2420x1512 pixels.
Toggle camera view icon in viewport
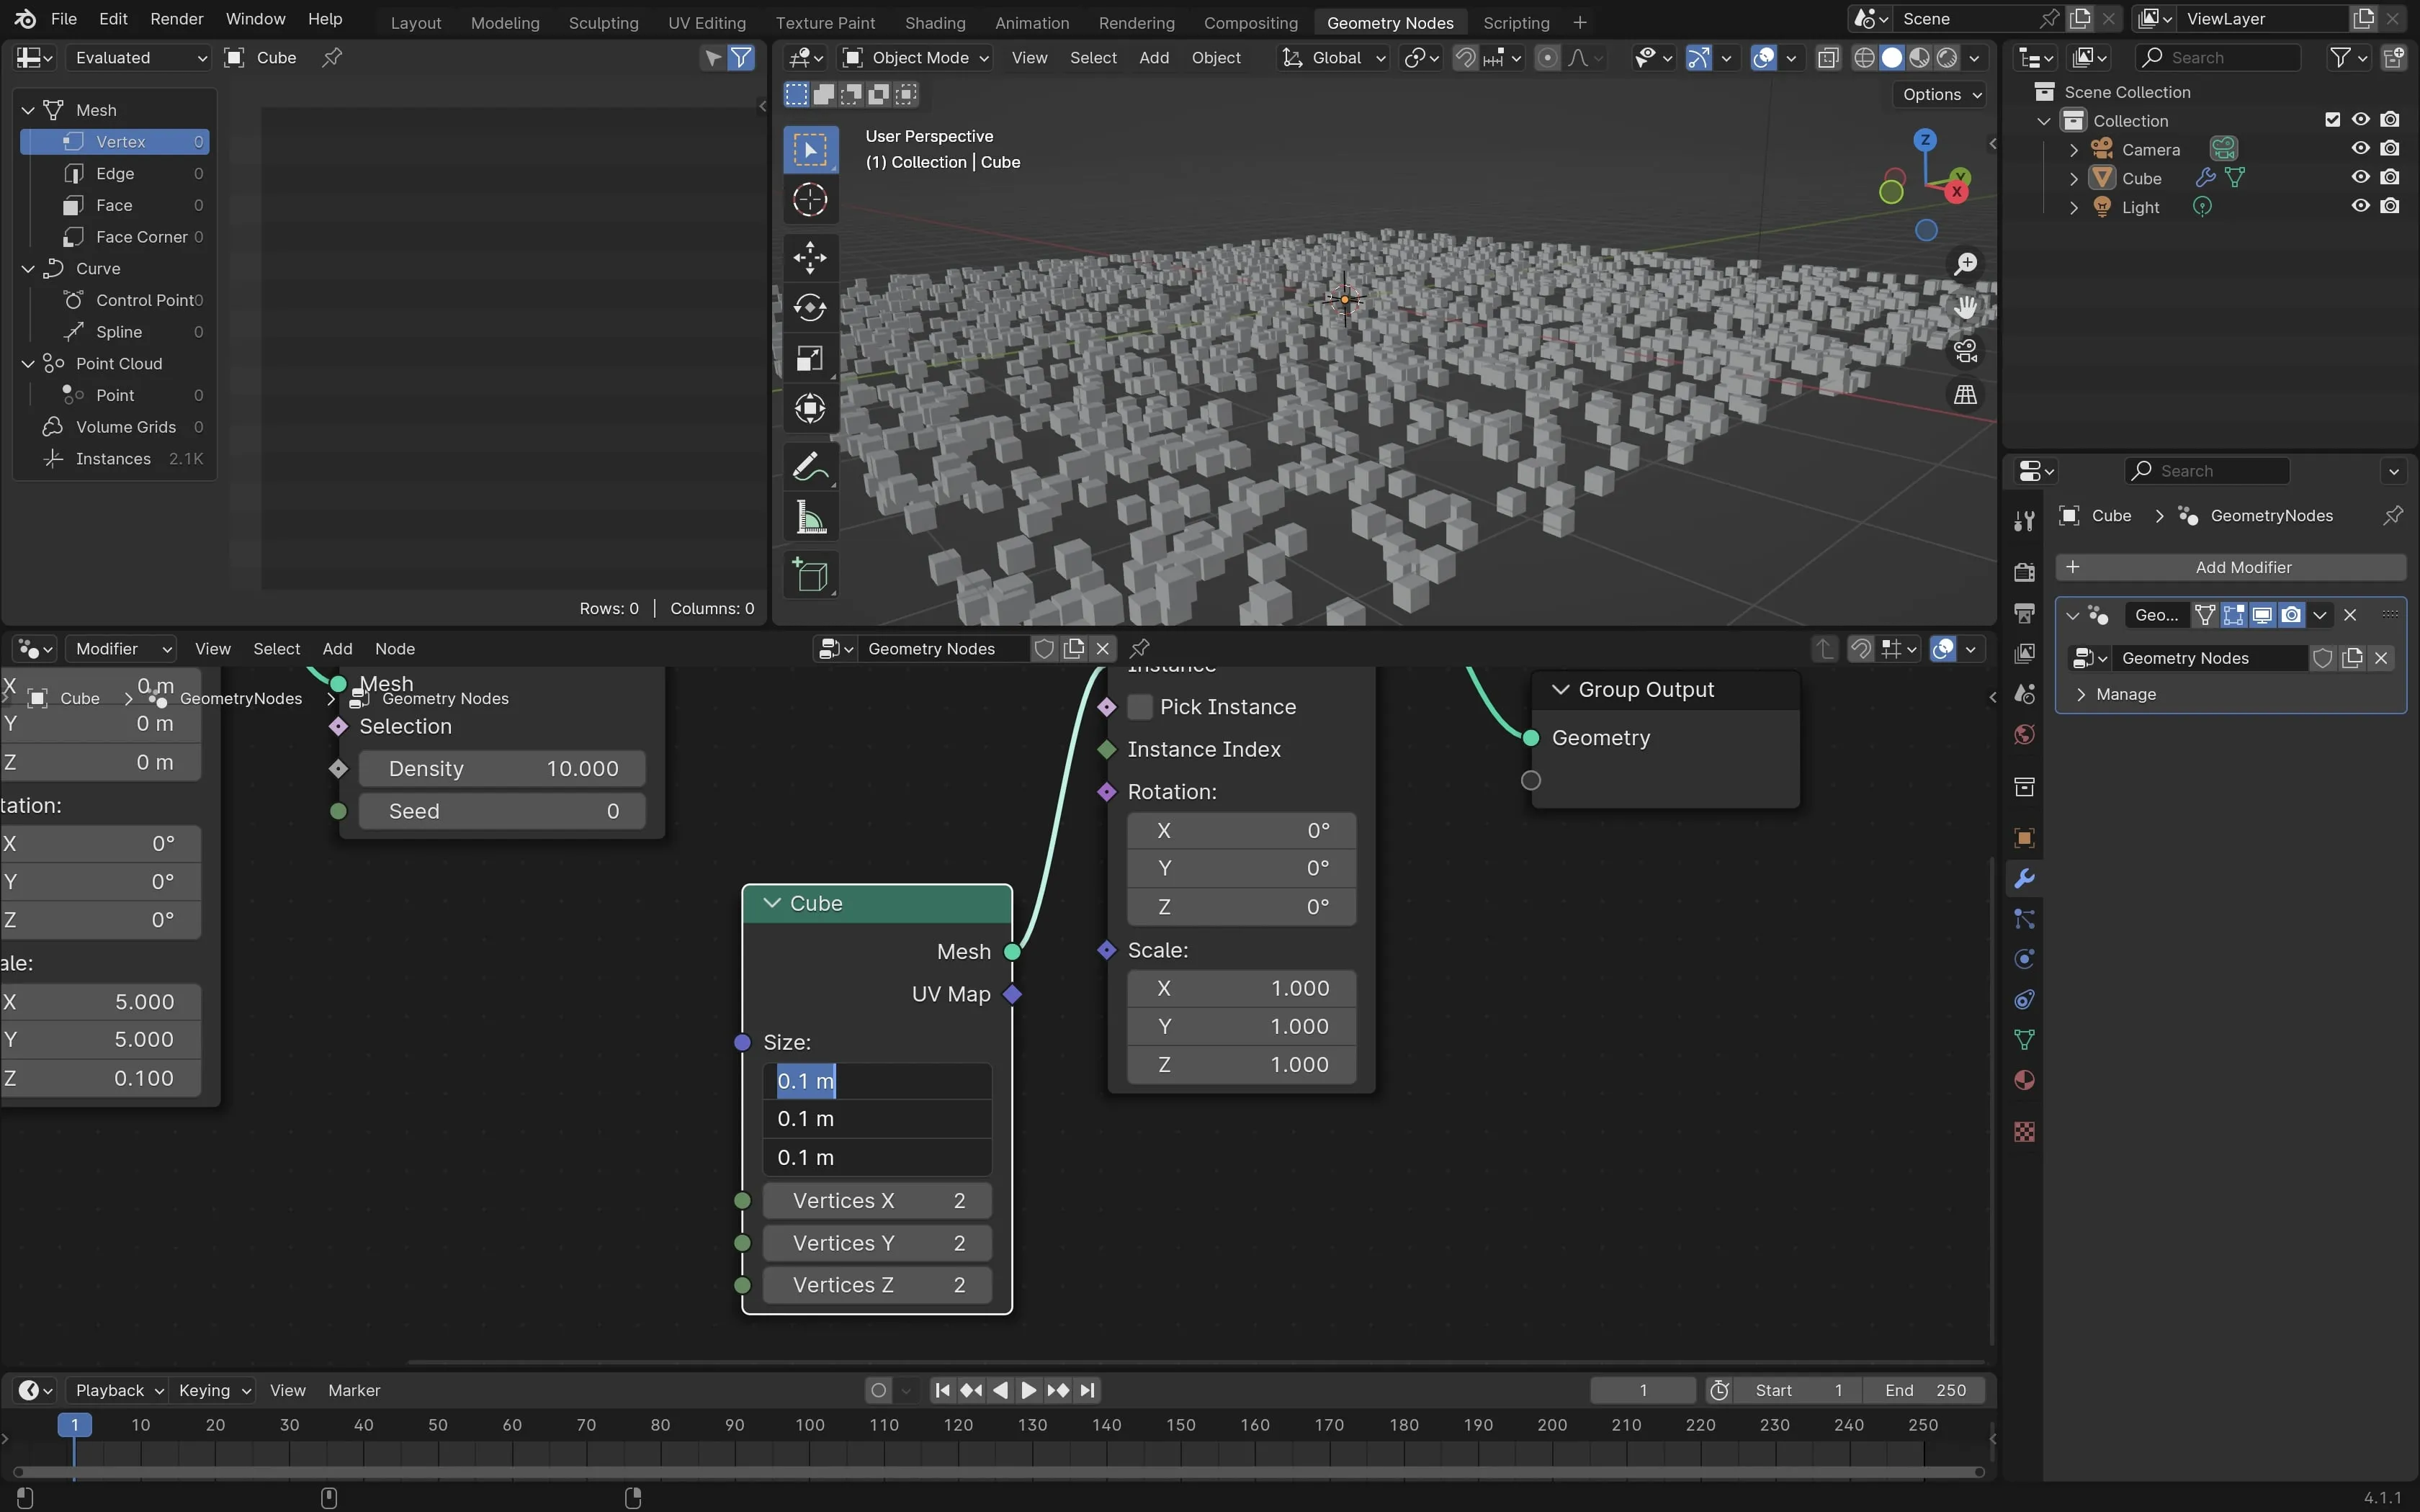click(x=1965, y=351)
